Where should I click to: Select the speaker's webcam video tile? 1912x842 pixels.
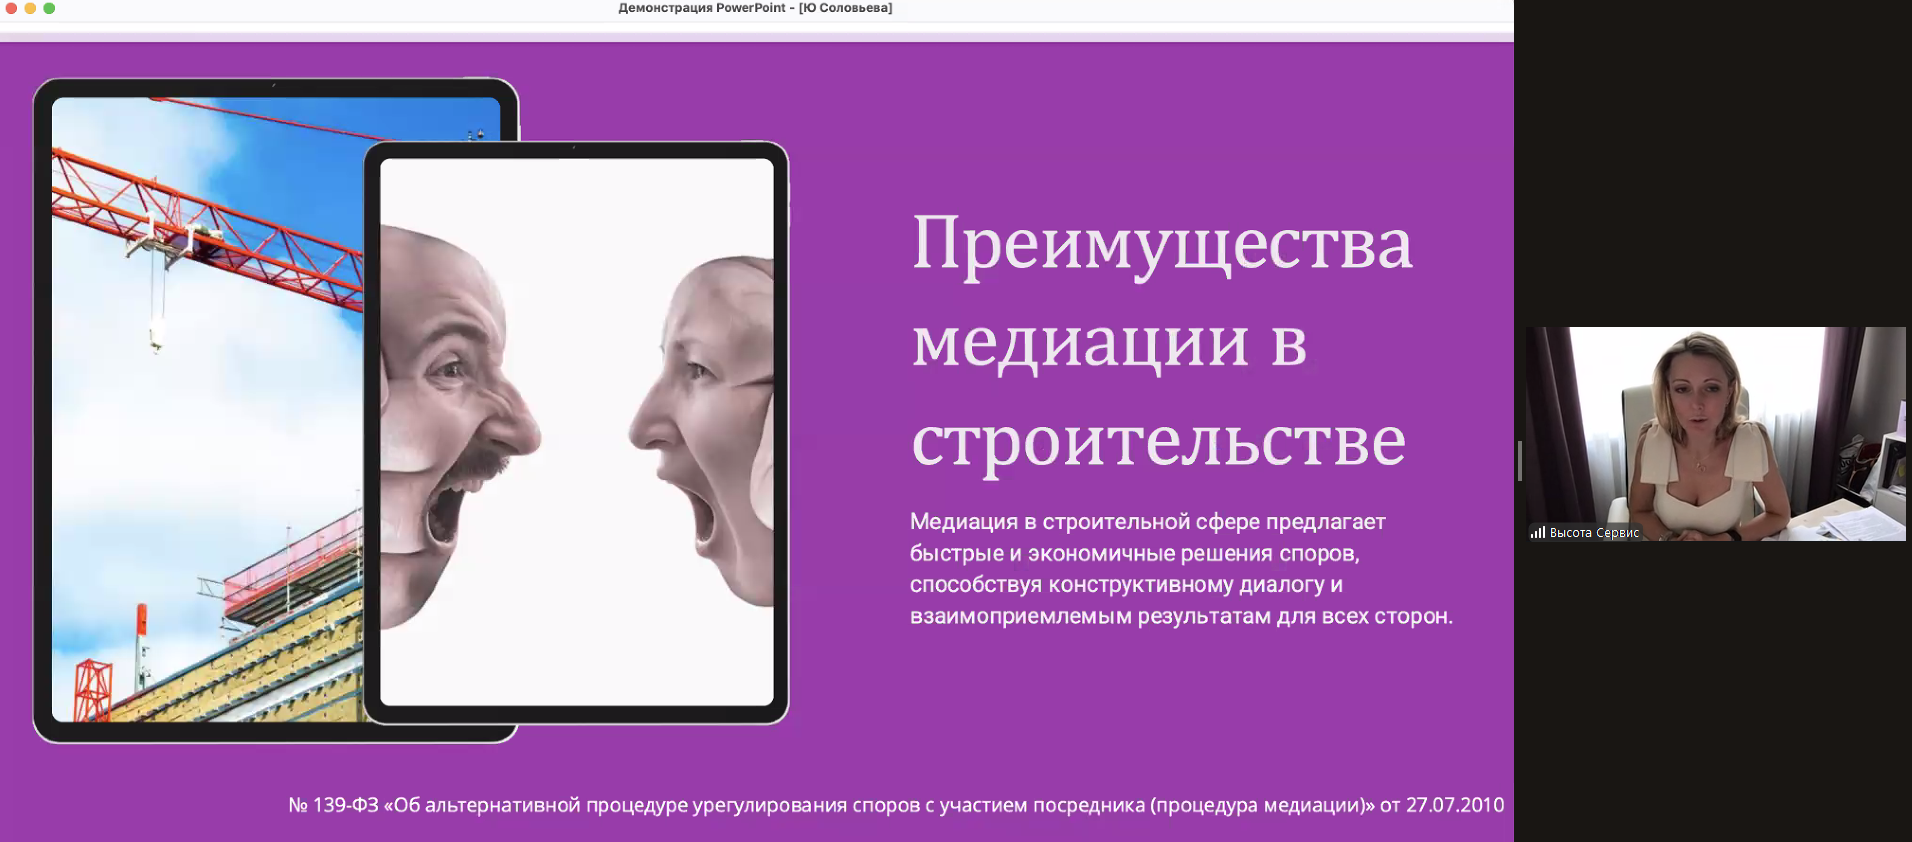(1715, 433)
